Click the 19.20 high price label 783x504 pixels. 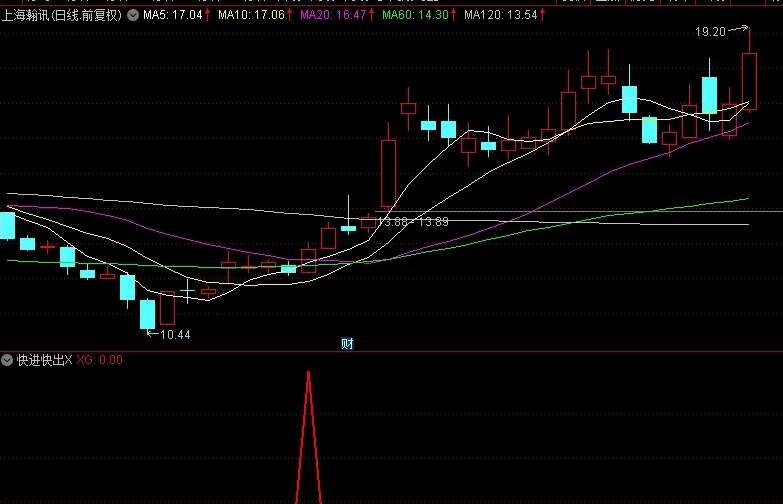coord(710,32)
